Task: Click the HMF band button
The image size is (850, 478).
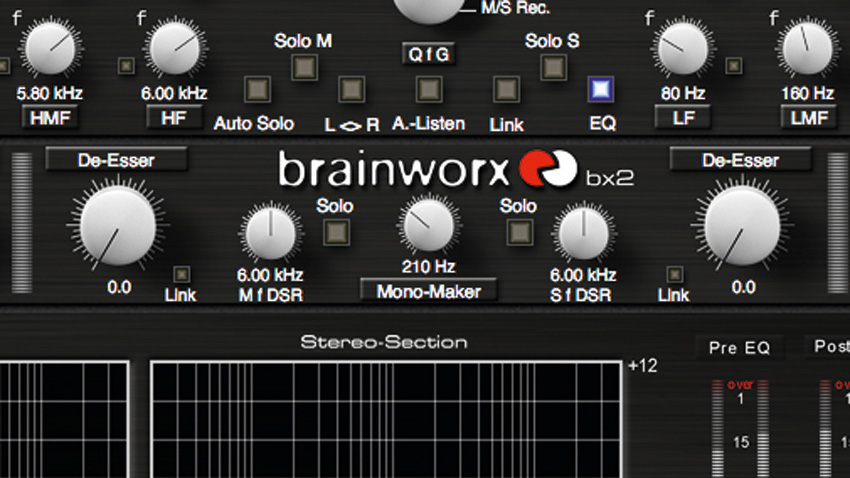Action: tap(50, 118)
